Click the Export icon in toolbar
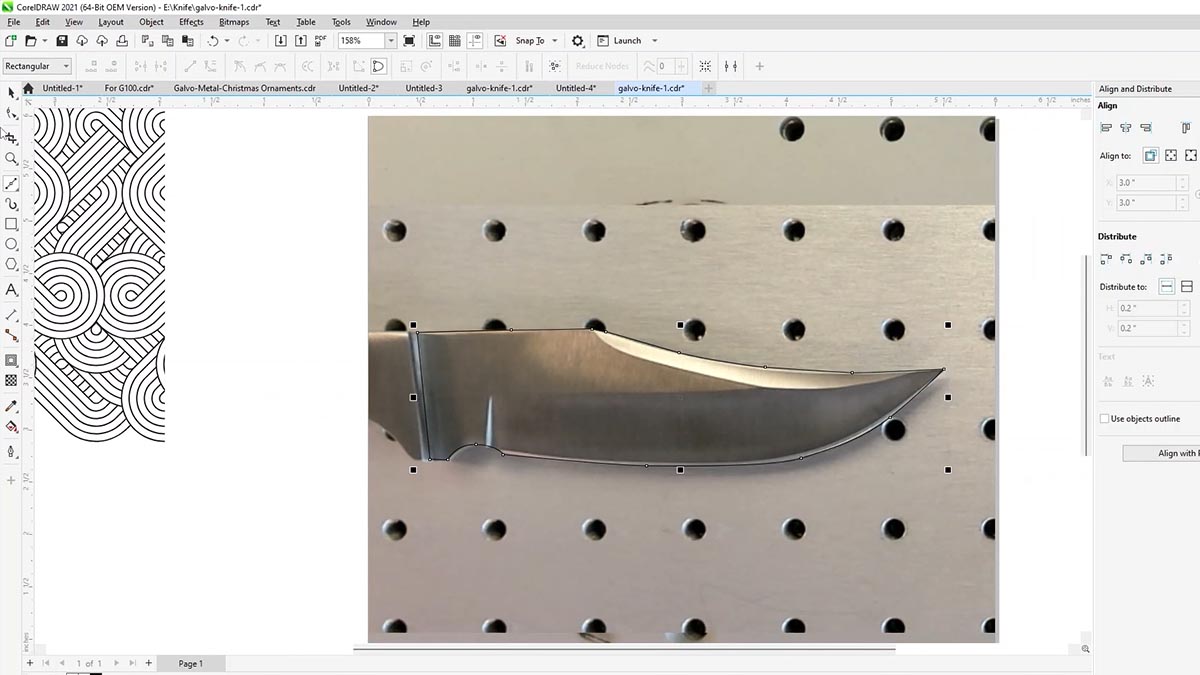The width and height of the screenshot is (1200, 675). [300, 41]
